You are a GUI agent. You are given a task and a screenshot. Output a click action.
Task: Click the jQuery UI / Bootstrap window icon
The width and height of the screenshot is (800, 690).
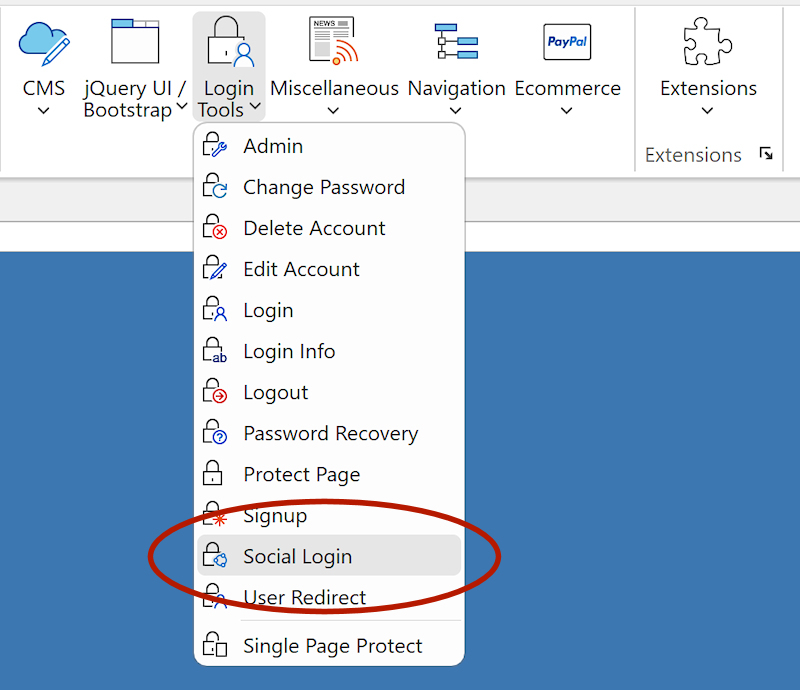click(135, 42)
